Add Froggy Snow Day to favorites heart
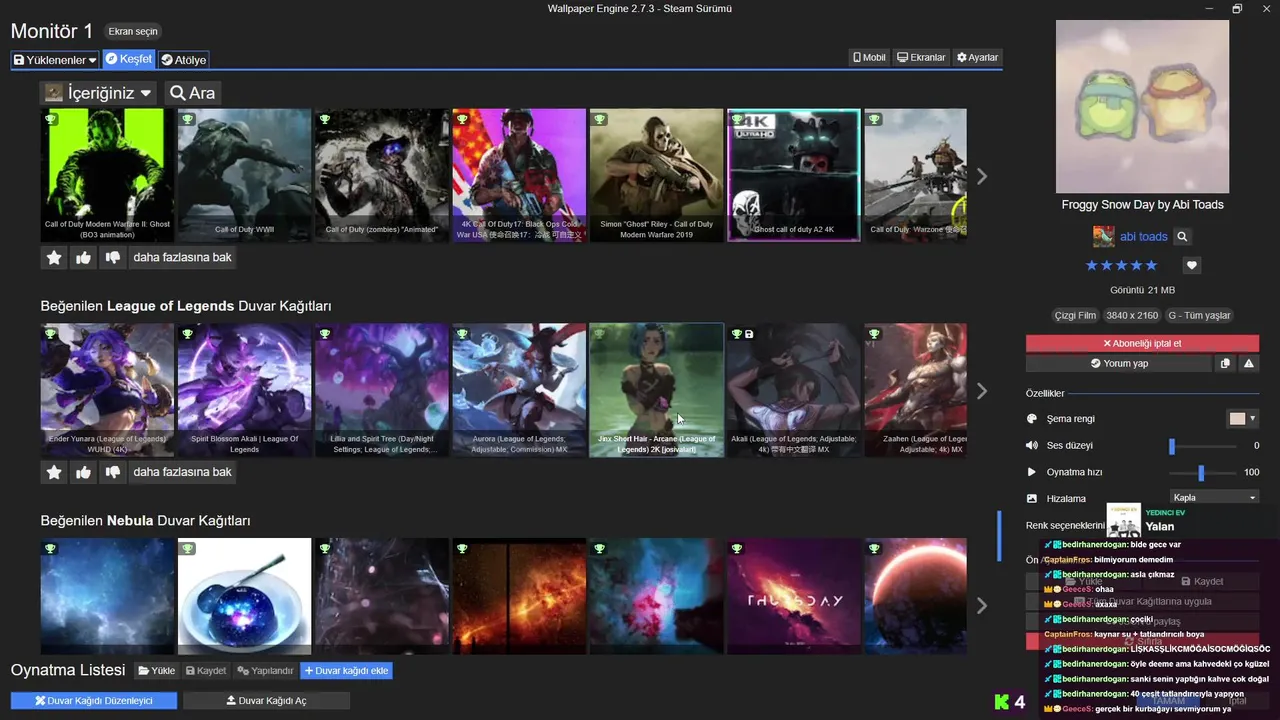Image resolution: width=1280 pixels, height=720 pixels. coord(1191,266)
